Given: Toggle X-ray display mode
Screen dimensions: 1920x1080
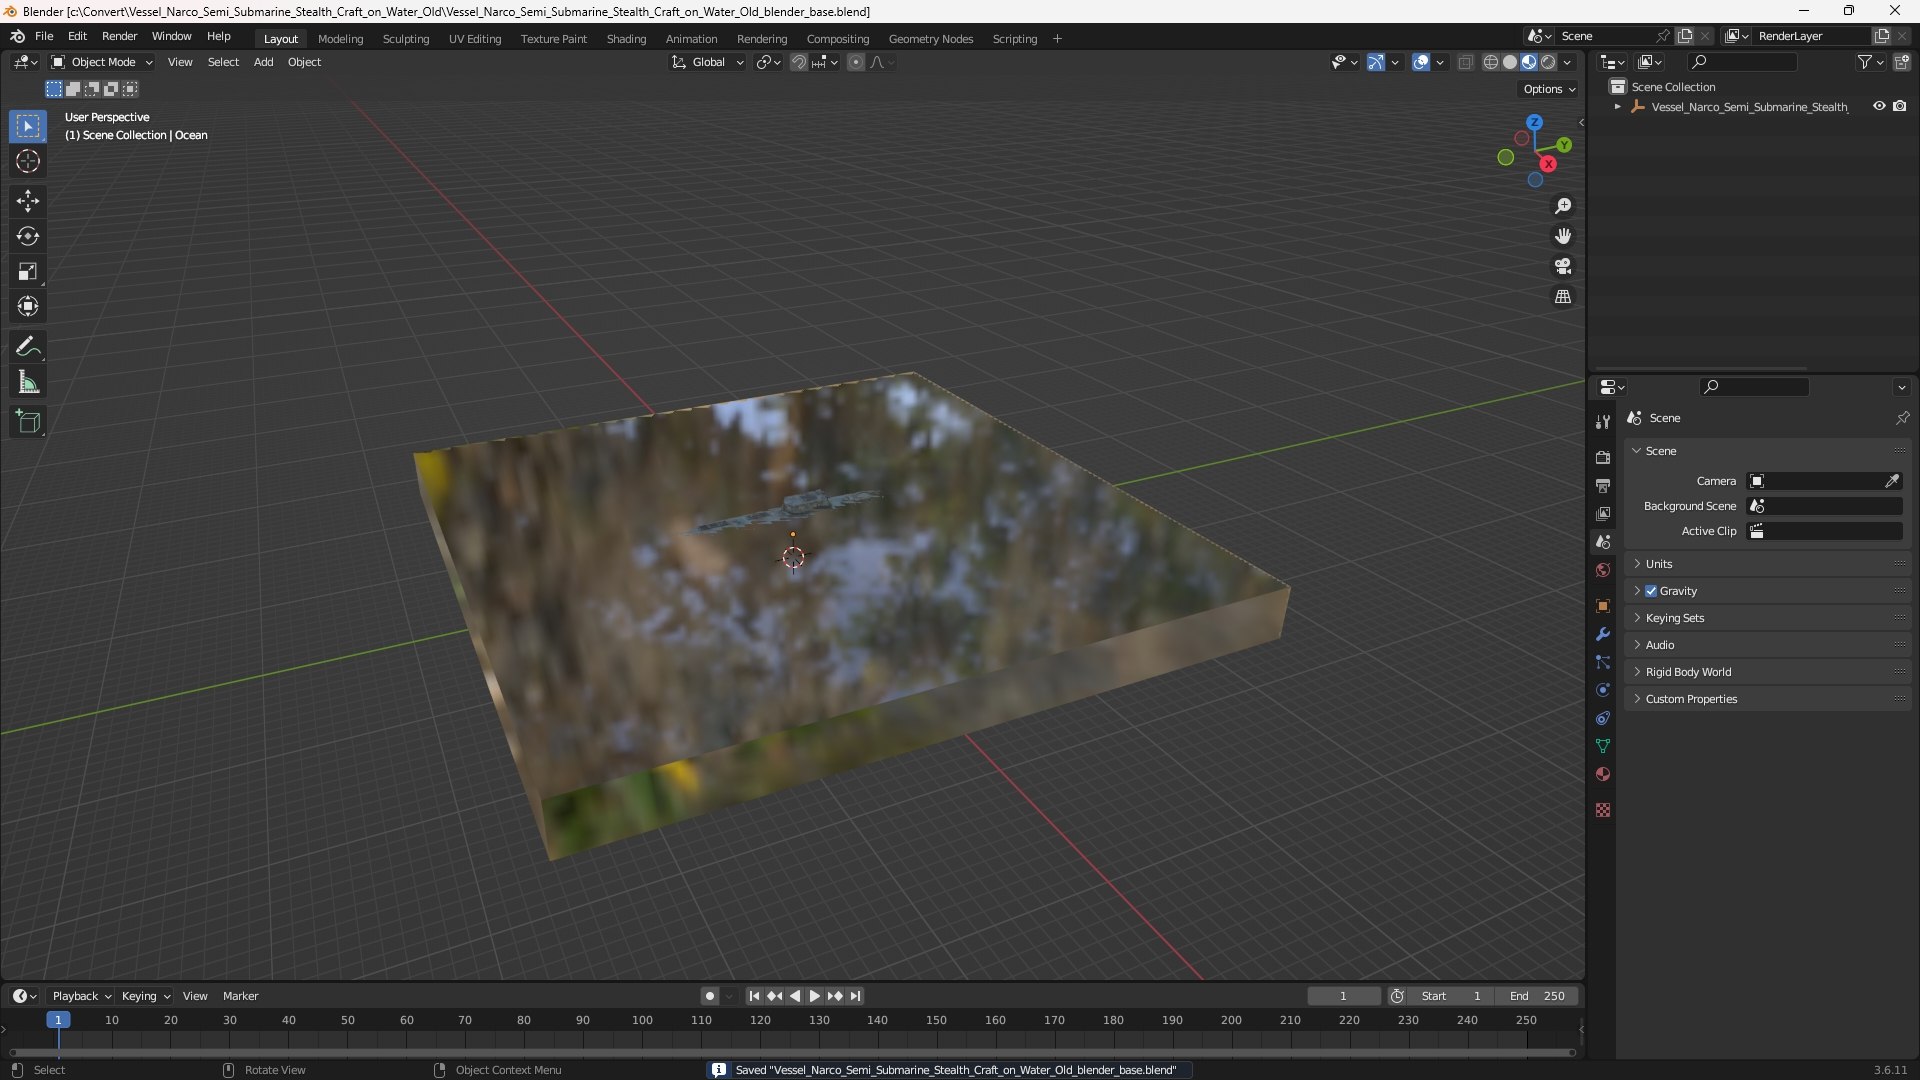Looking at the screenshot, I should click(x=1465, y=62).
